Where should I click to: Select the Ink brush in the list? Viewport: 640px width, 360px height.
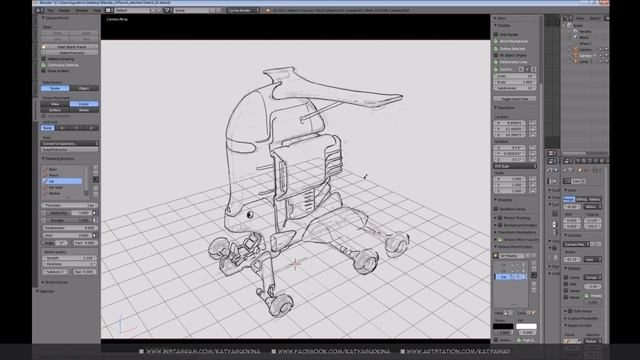tap(62, 181)
